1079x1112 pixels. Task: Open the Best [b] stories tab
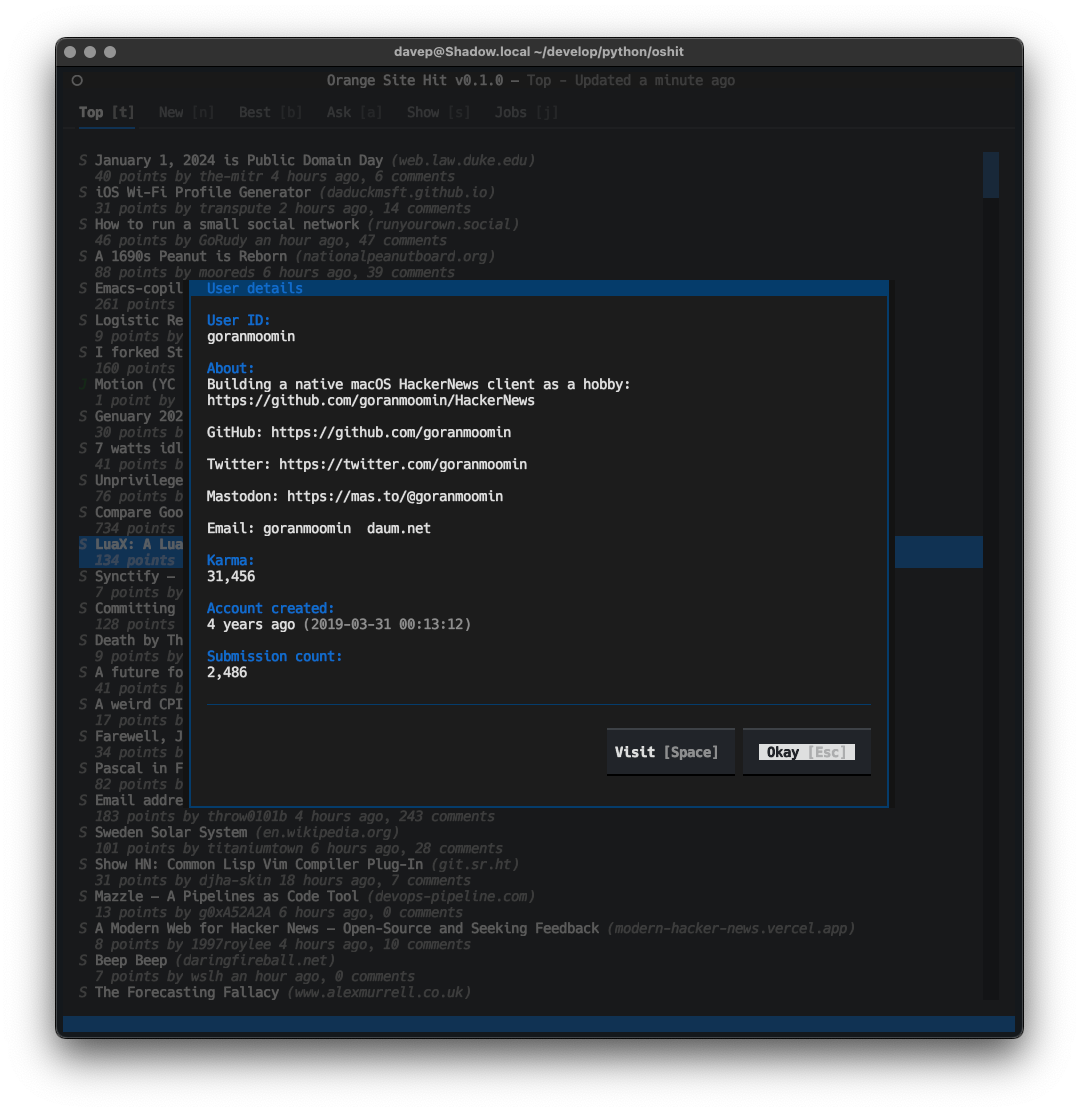point(269,112)
